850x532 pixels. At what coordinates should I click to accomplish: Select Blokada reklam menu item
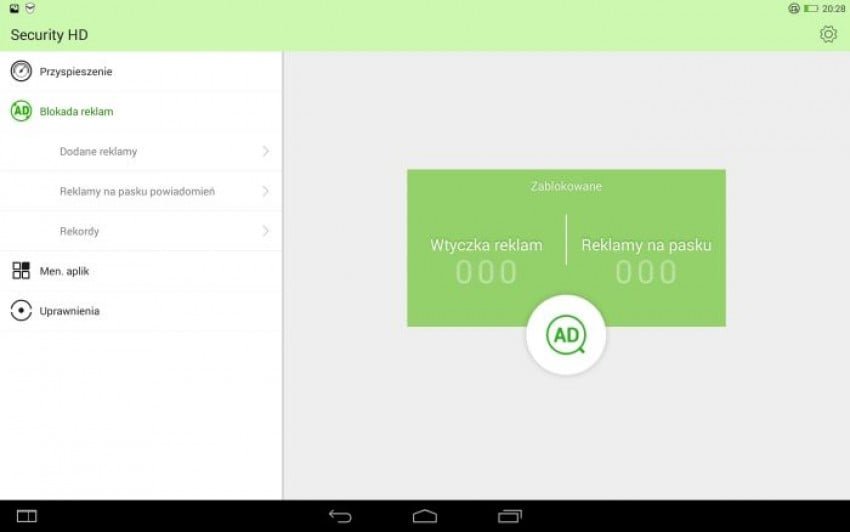click(141, 111)
